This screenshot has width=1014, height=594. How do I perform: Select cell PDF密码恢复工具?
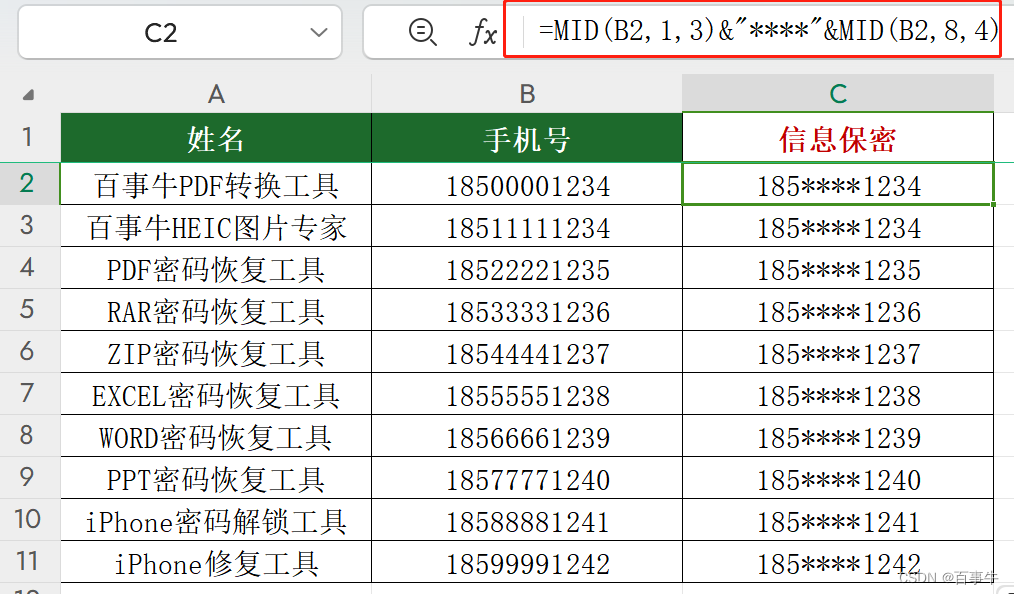coord(216,268)
